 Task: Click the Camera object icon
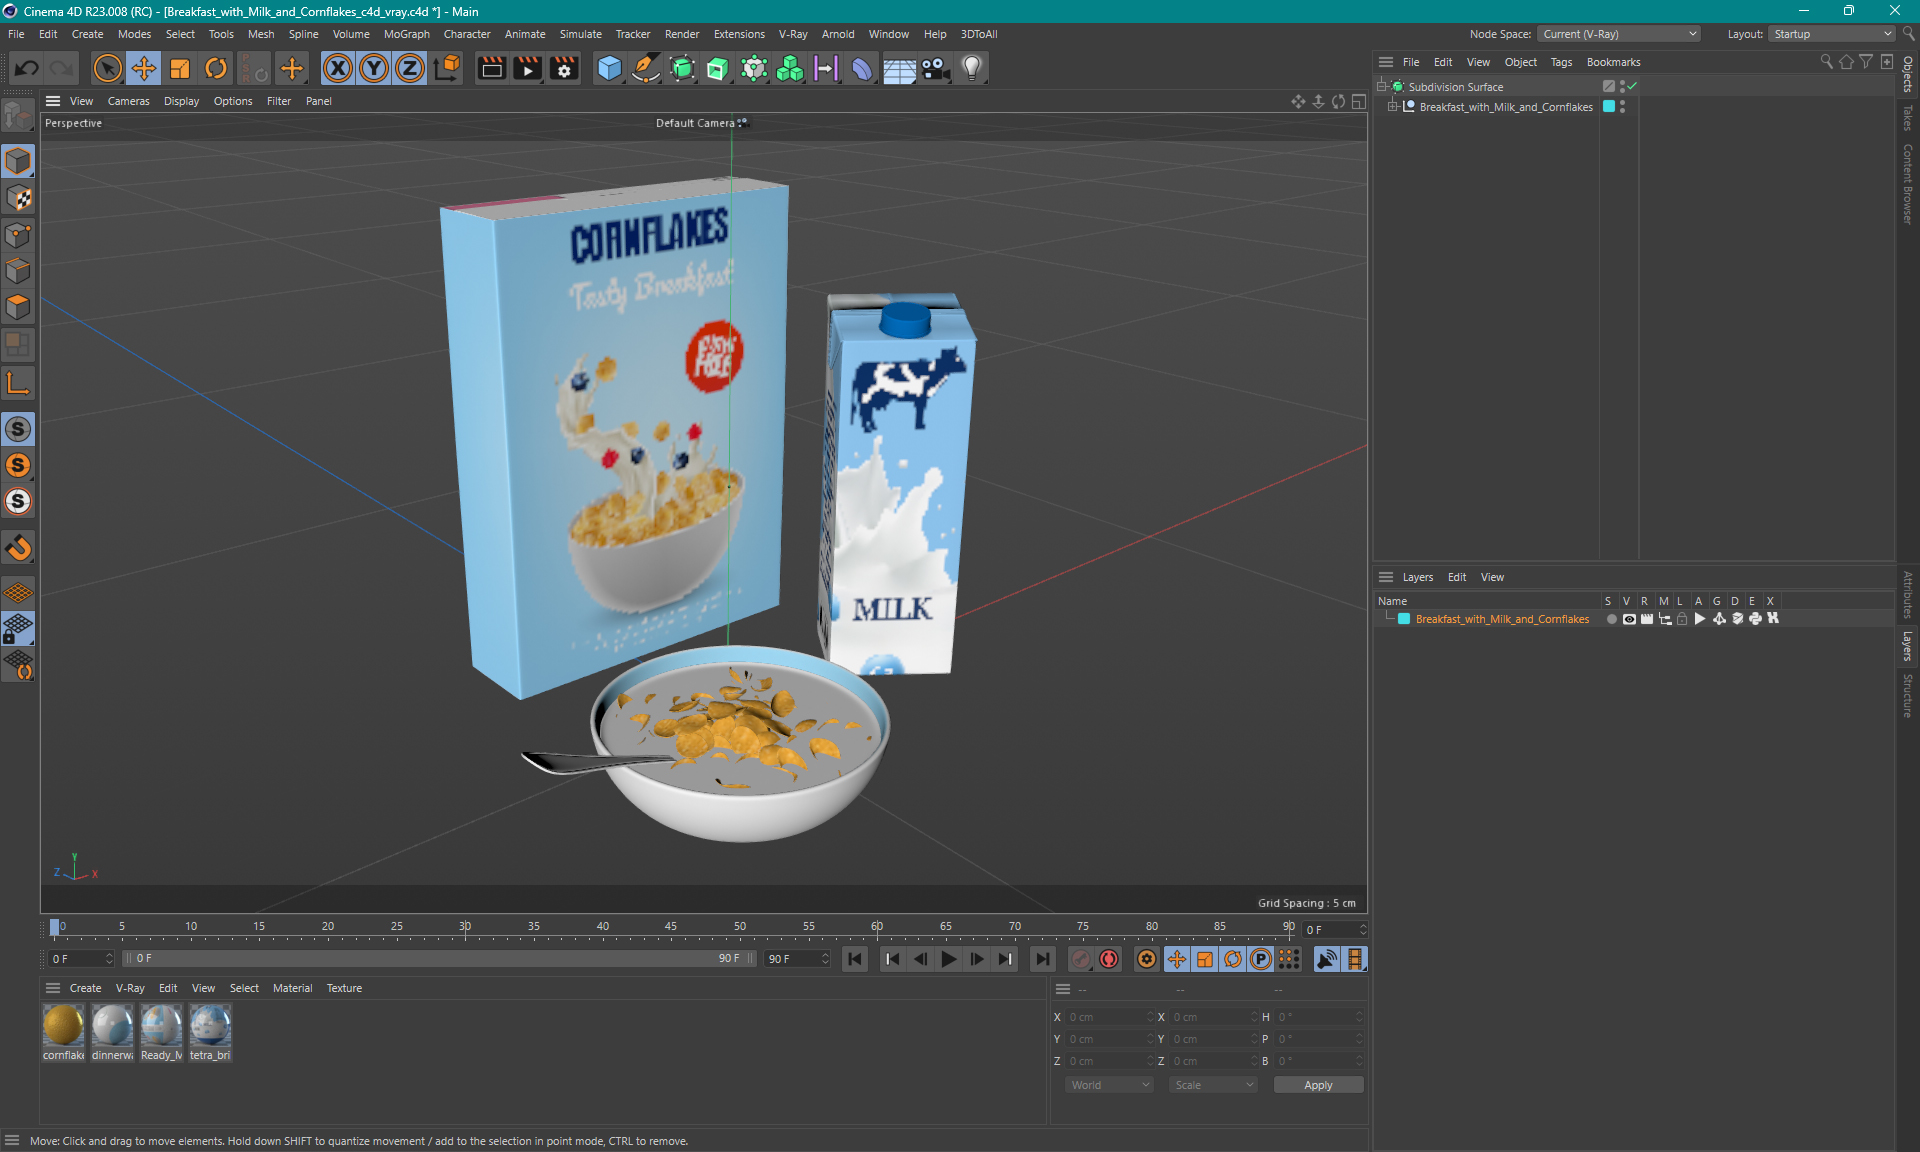935,68
